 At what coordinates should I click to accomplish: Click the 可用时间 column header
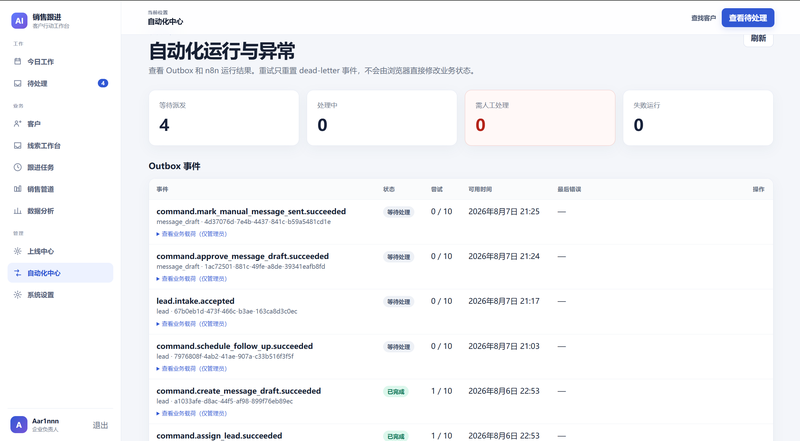pyautogui.click(x=480, y=189)
